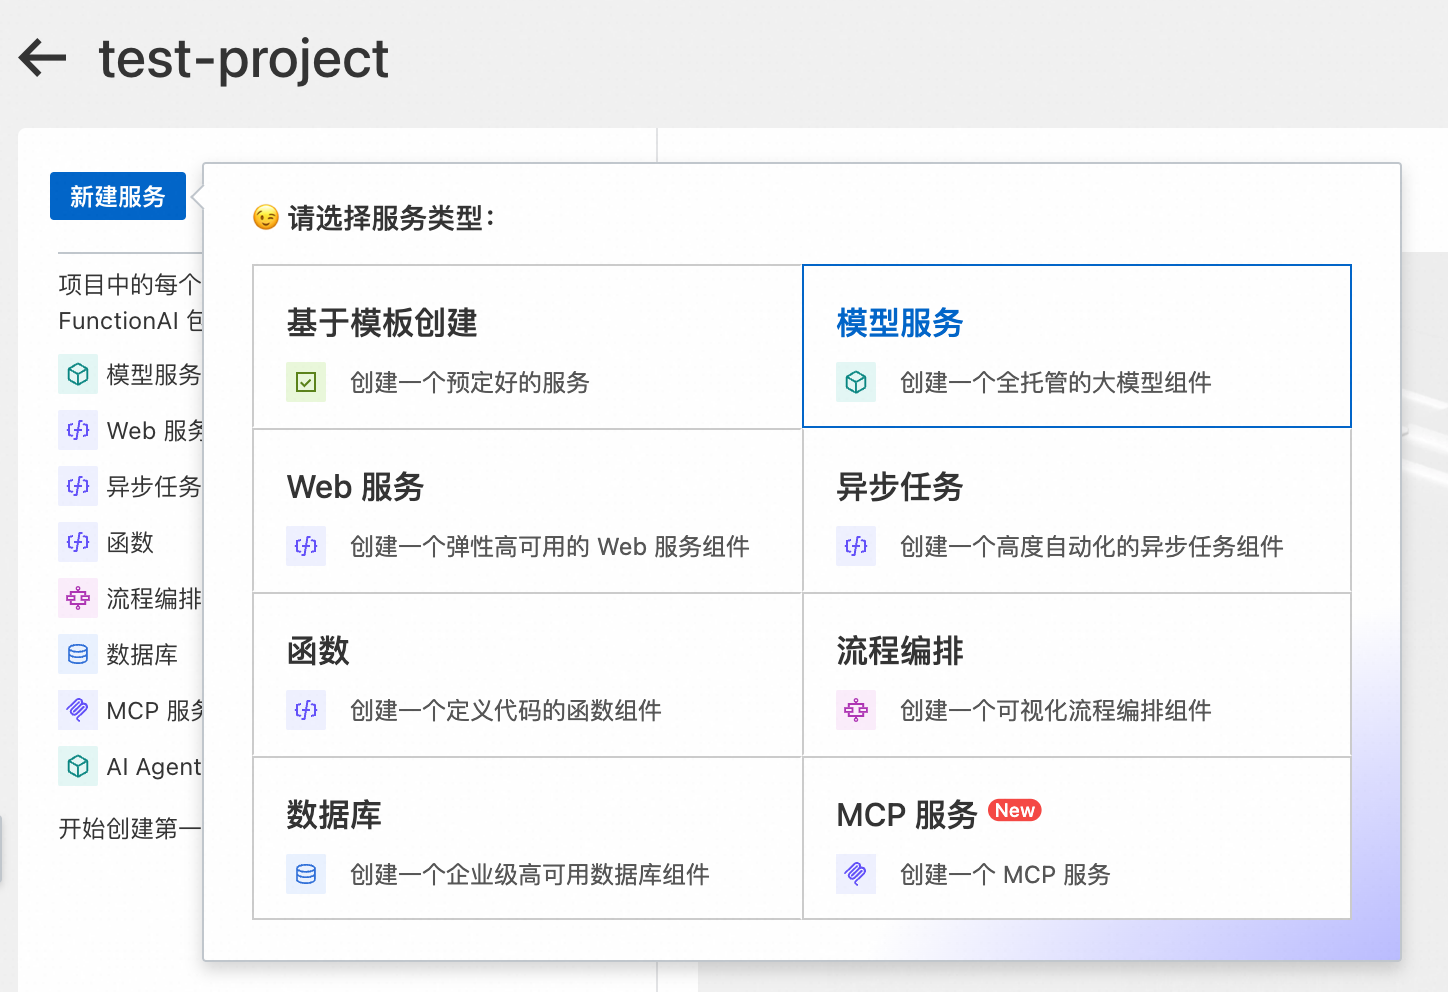Screen dimensions: 1448x992
Task: Choose the 模型服务 card title in popup
Action: point(899,323)
